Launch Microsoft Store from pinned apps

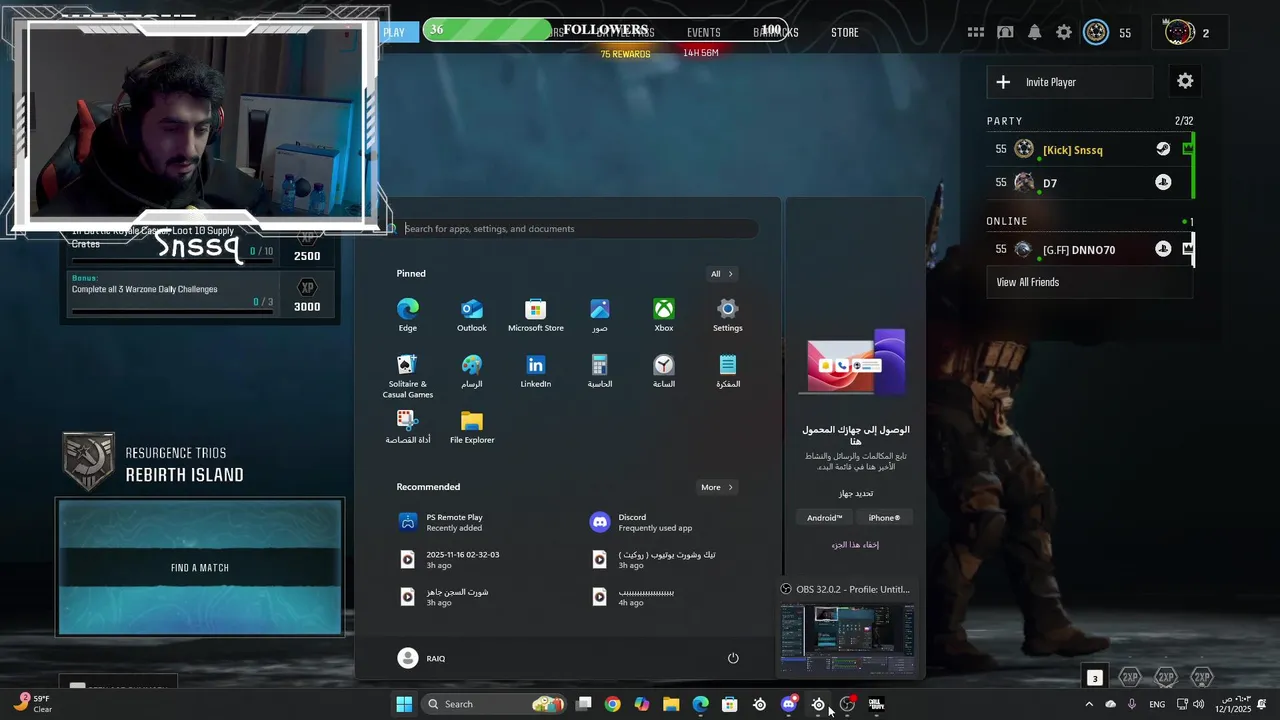pyautogui.click(x=536, y=315)
